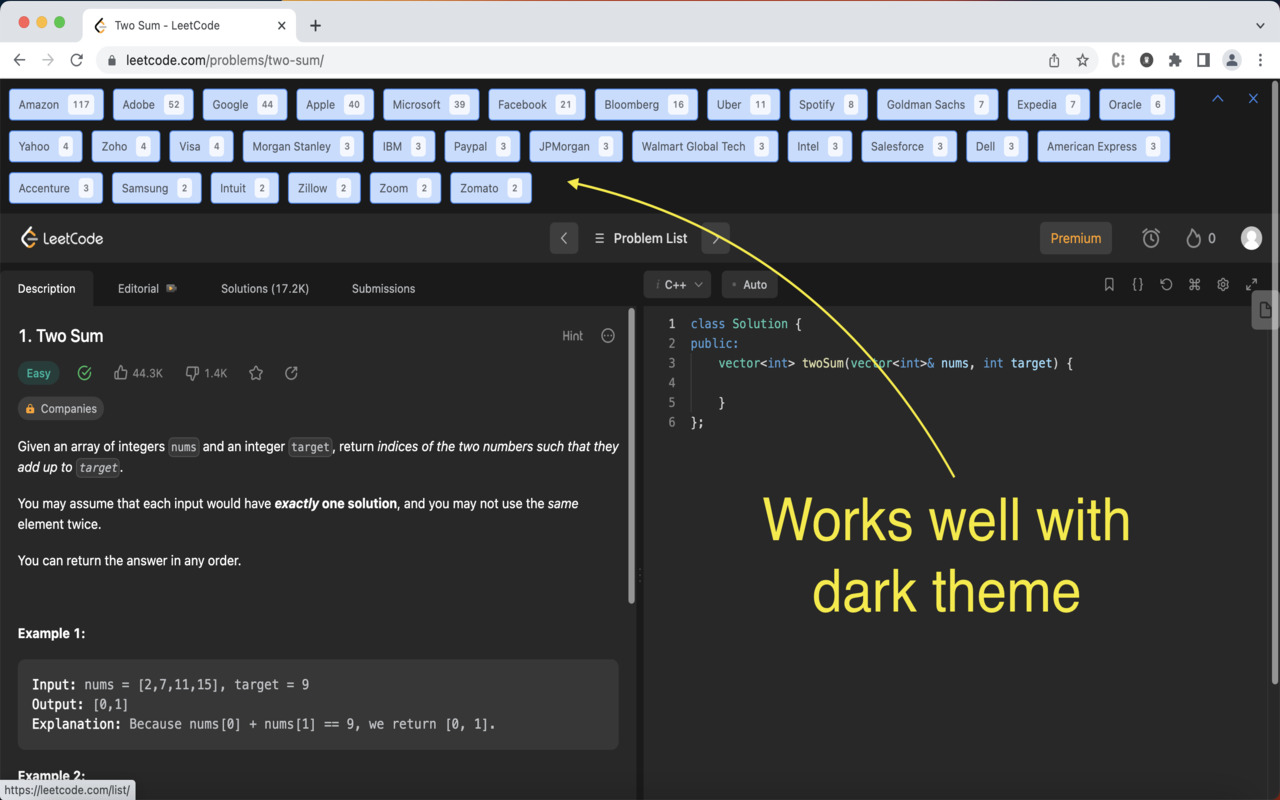Select the Microsoft 39 tag

pyautogui.click(x=431, y=104)
